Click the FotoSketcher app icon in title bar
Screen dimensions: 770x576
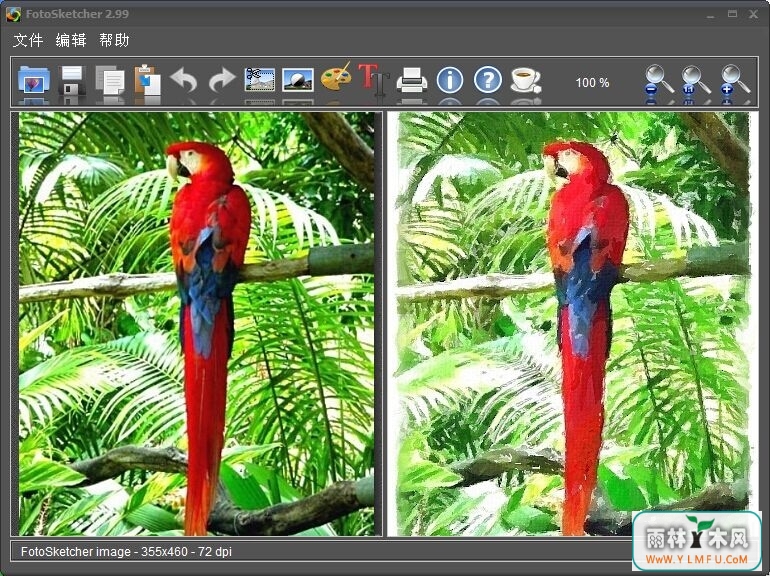point(13,14)
